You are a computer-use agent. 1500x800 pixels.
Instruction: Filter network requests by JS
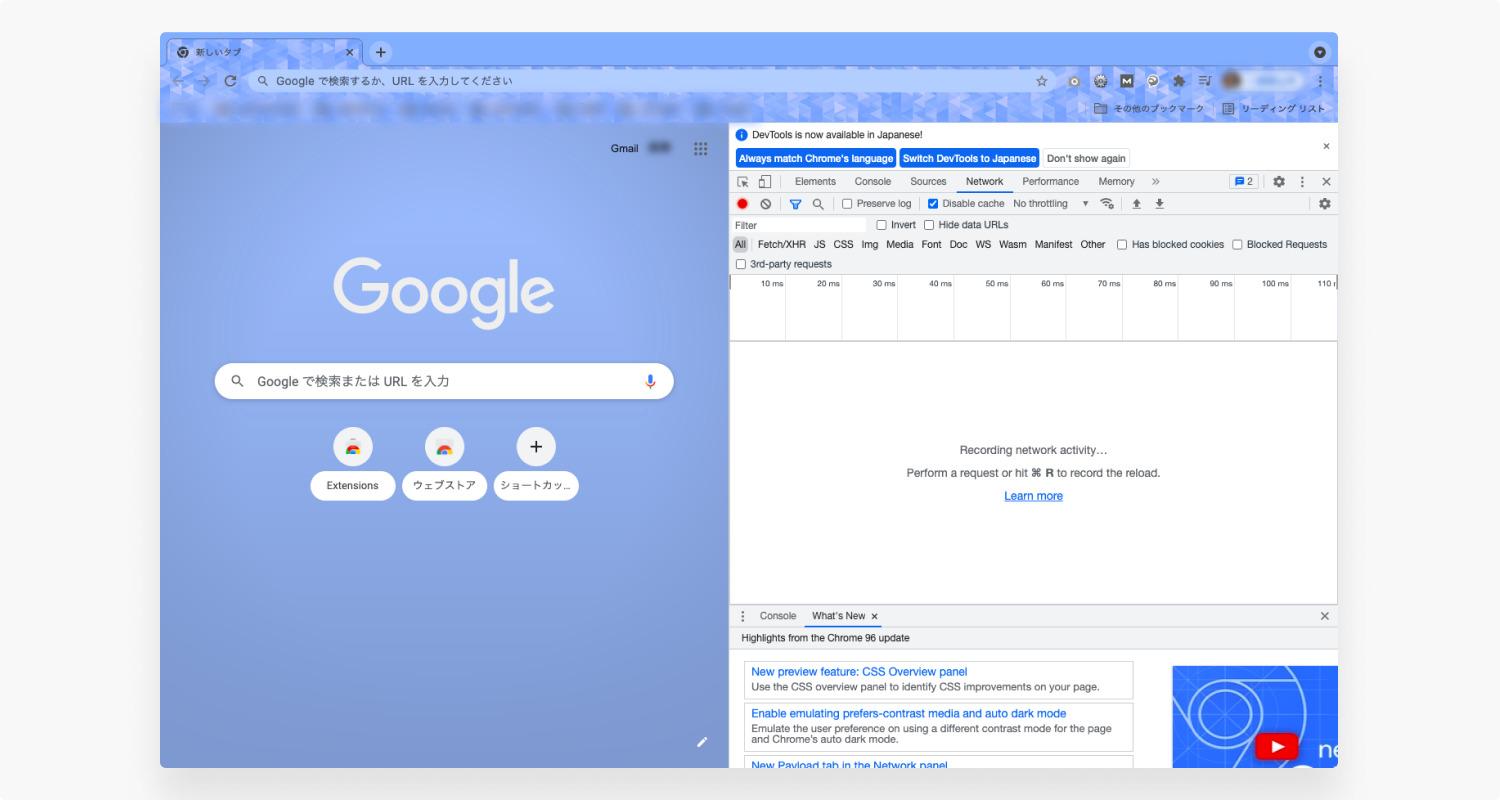click(x=819, y=245)
